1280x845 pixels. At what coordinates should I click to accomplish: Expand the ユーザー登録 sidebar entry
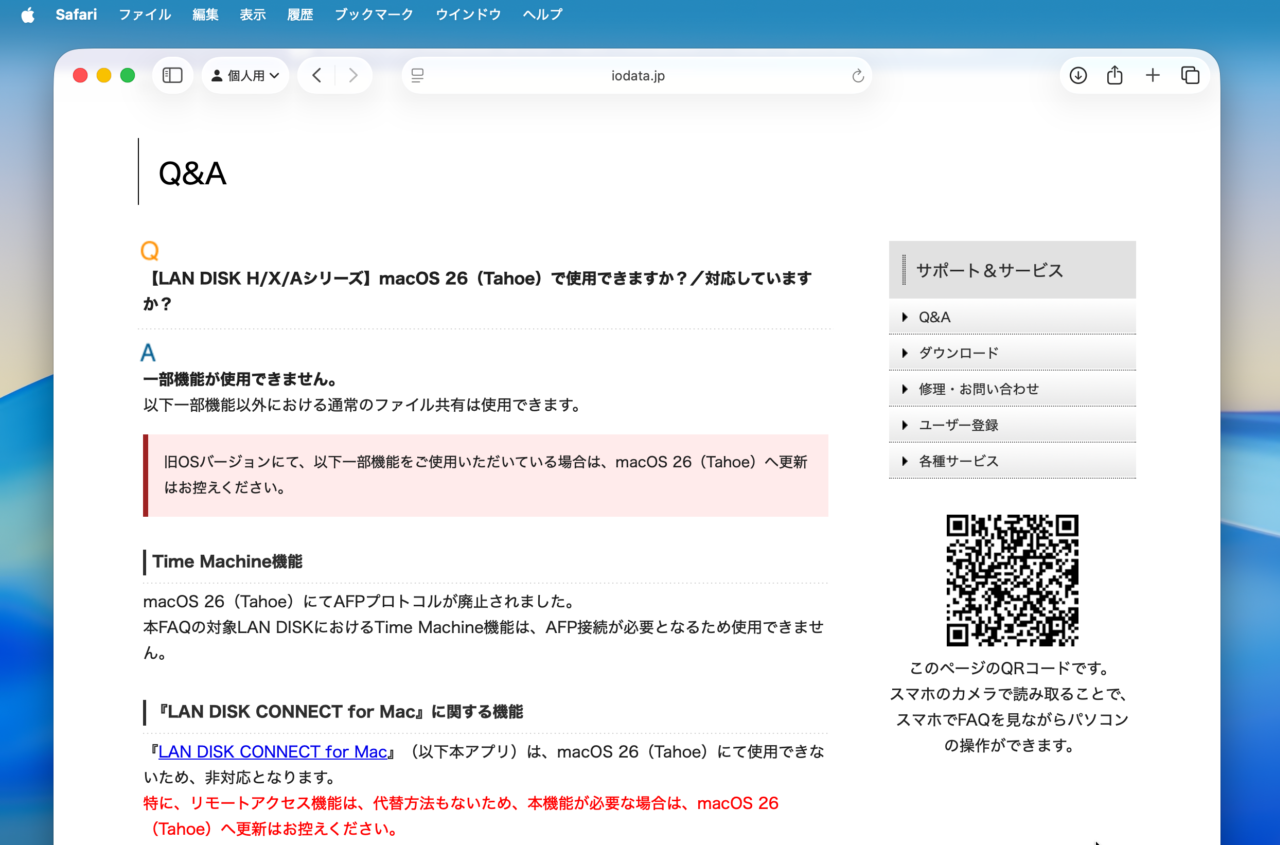click(x=958, y=425)
